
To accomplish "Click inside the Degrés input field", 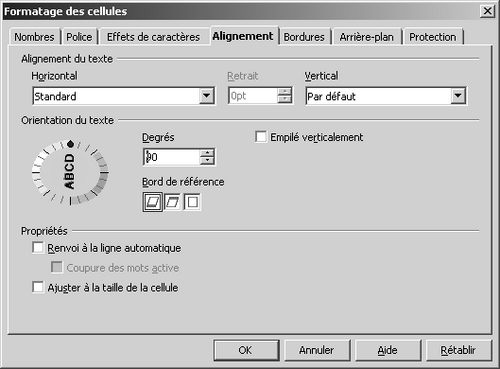I will [172, 157].
